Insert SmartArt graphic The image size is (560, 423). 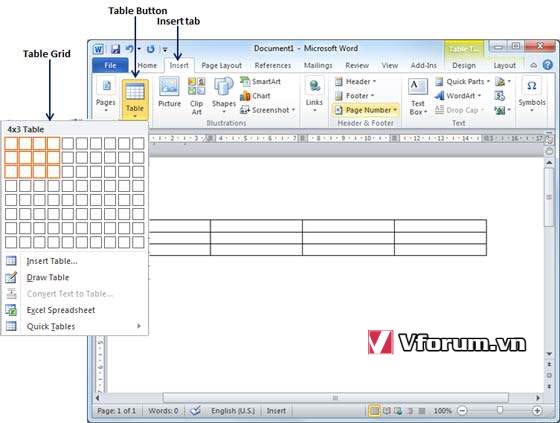pos(260,81)
